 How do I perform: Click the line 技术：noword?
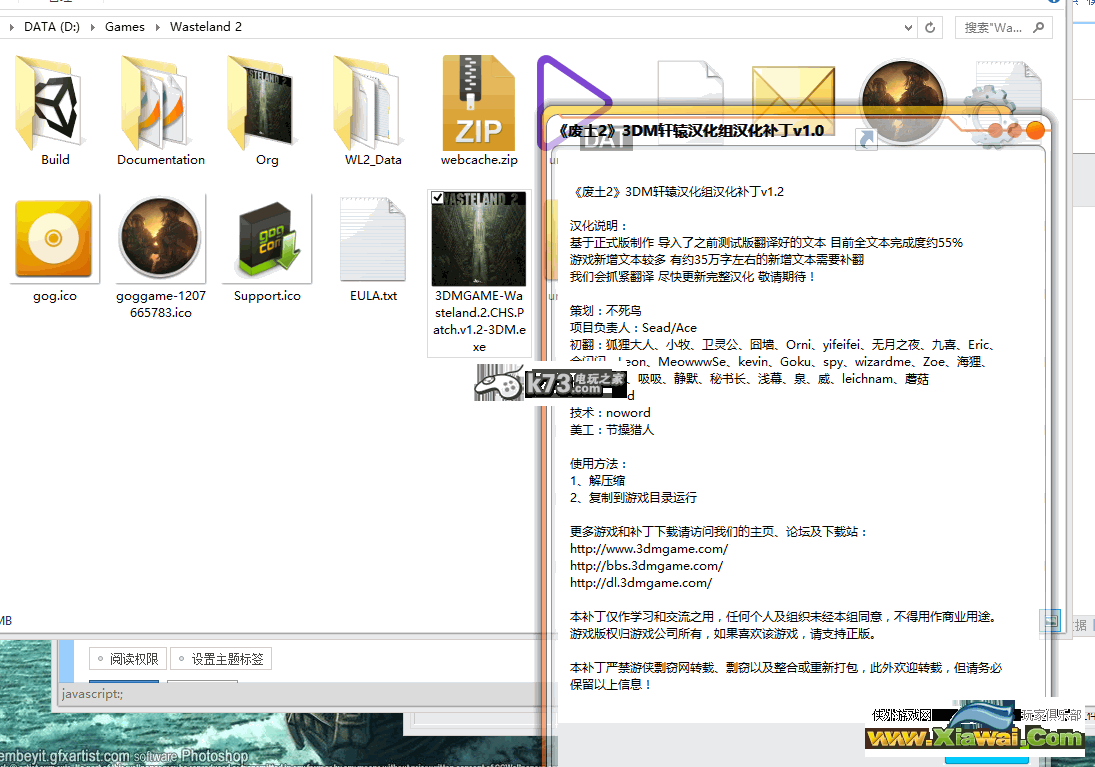pyautogui.click(x=610, y=413)
